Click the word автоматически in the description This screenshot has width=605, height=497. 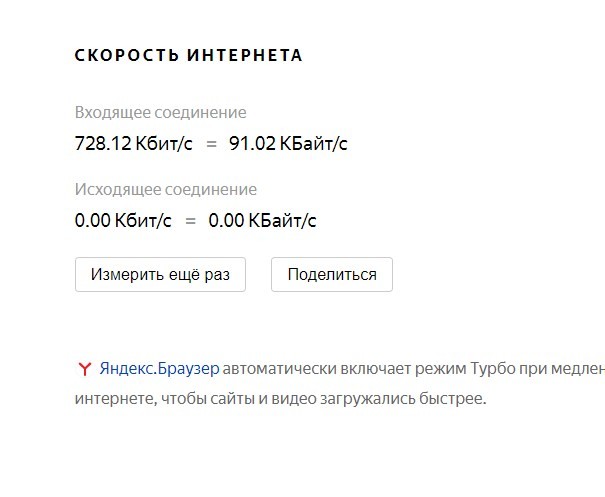pos(280,369)
